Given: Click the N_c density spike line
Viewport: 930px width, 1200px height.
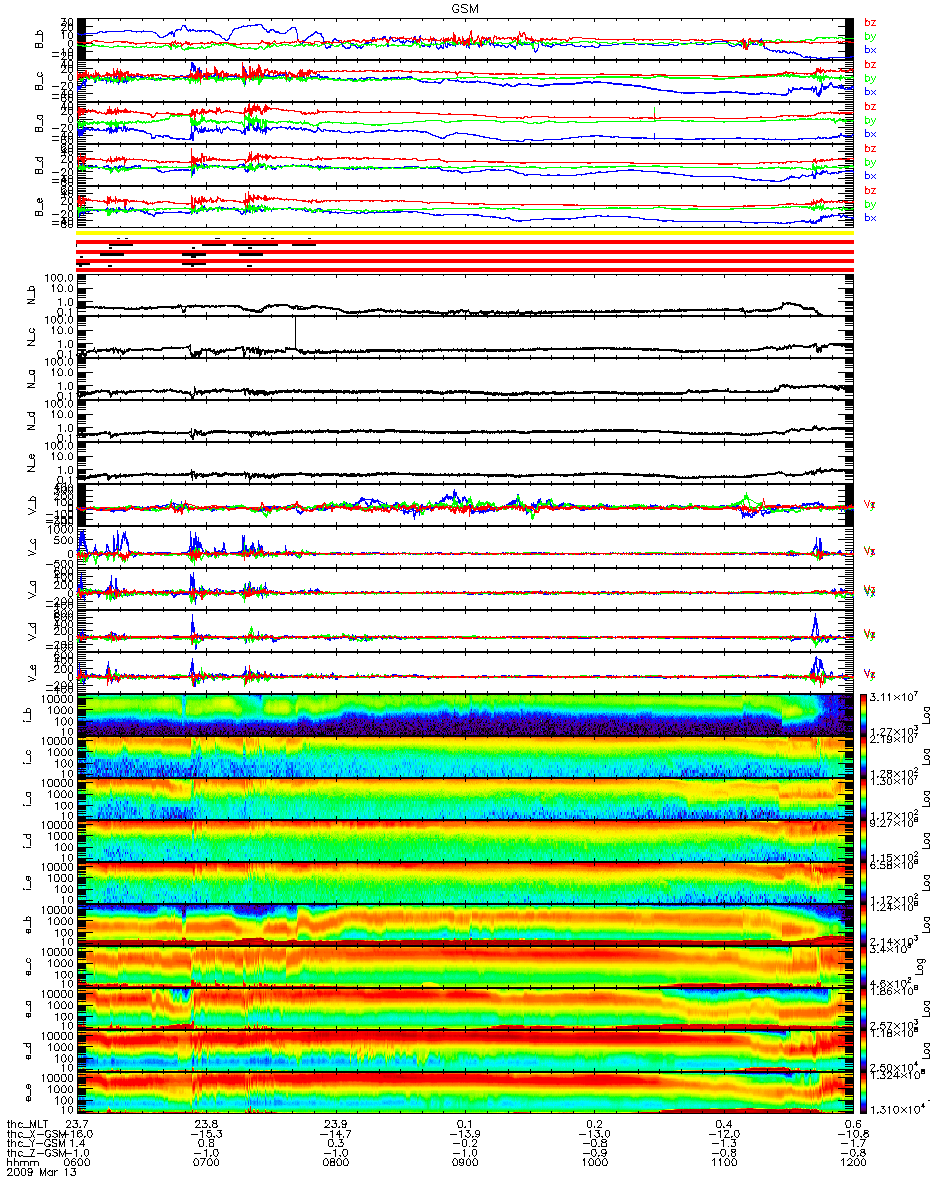Looking at the screenshot, I should click(x=295, y=332).
